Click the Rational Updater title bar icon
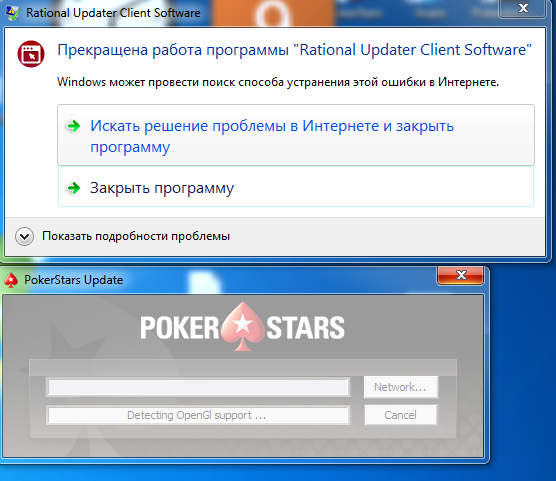The image size is (556, 481). 13,13
